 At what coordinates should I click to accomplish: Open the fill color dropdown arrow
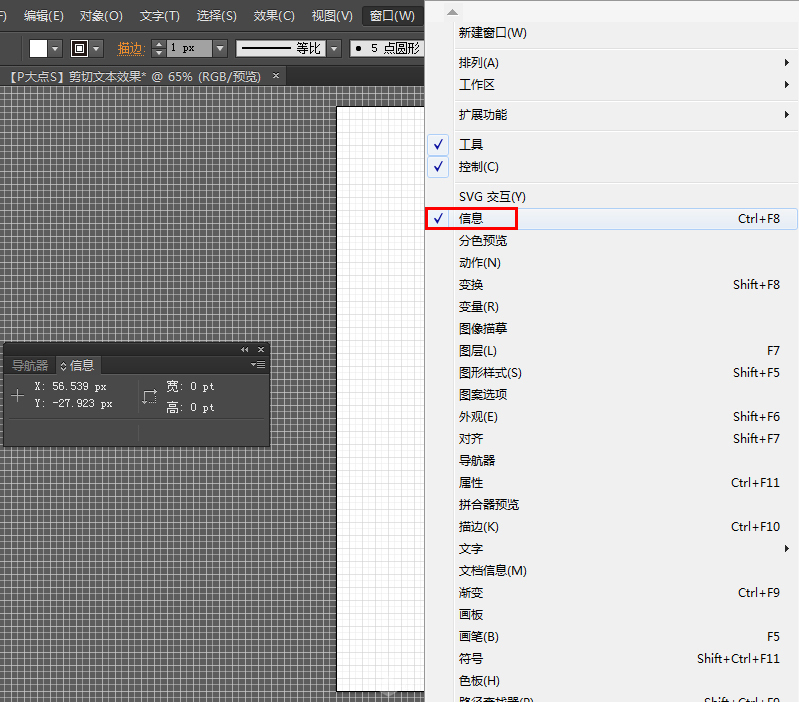coord(55,48)
